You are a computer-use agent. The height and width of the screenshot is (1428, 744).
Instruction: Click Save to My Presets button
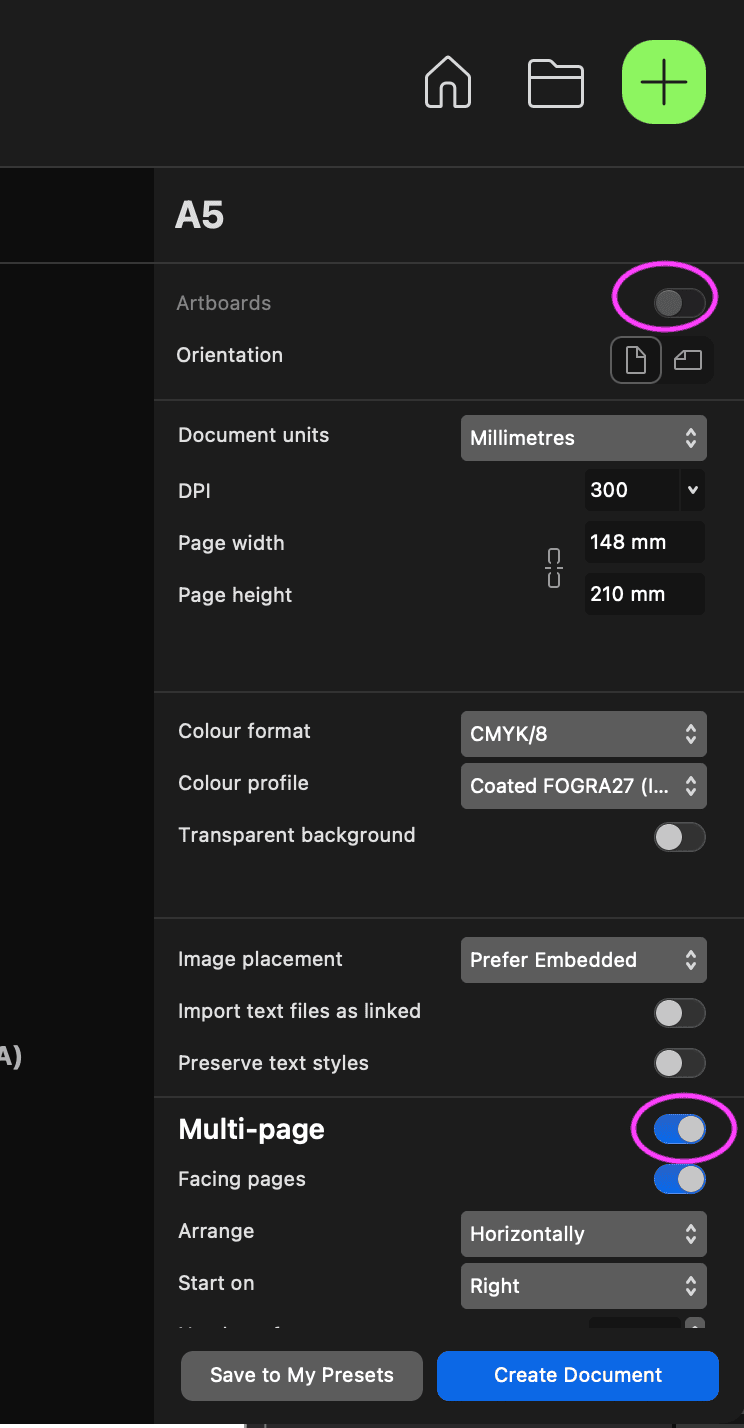coord(302,1375)
